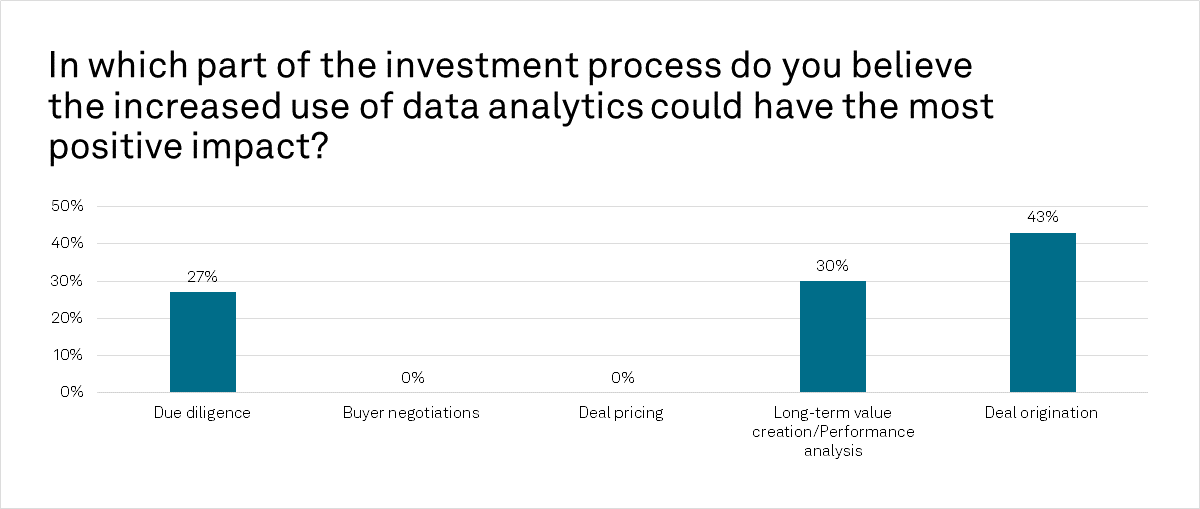This screenshot has height=509, width=1200.
Task: Select the Deal origination category label
Action: 1041,413
